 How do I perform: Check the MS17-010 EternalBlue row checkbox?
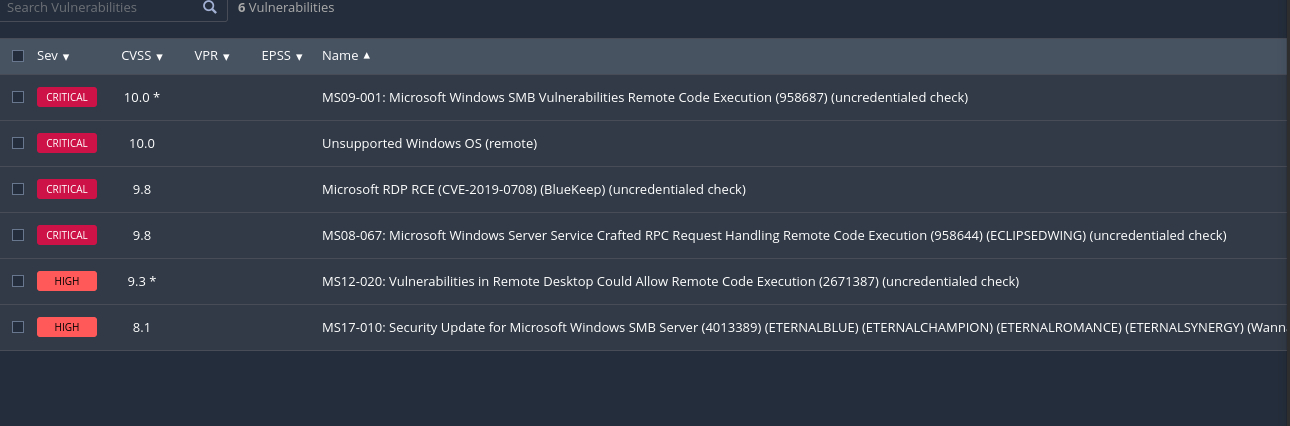coord(18,327)
